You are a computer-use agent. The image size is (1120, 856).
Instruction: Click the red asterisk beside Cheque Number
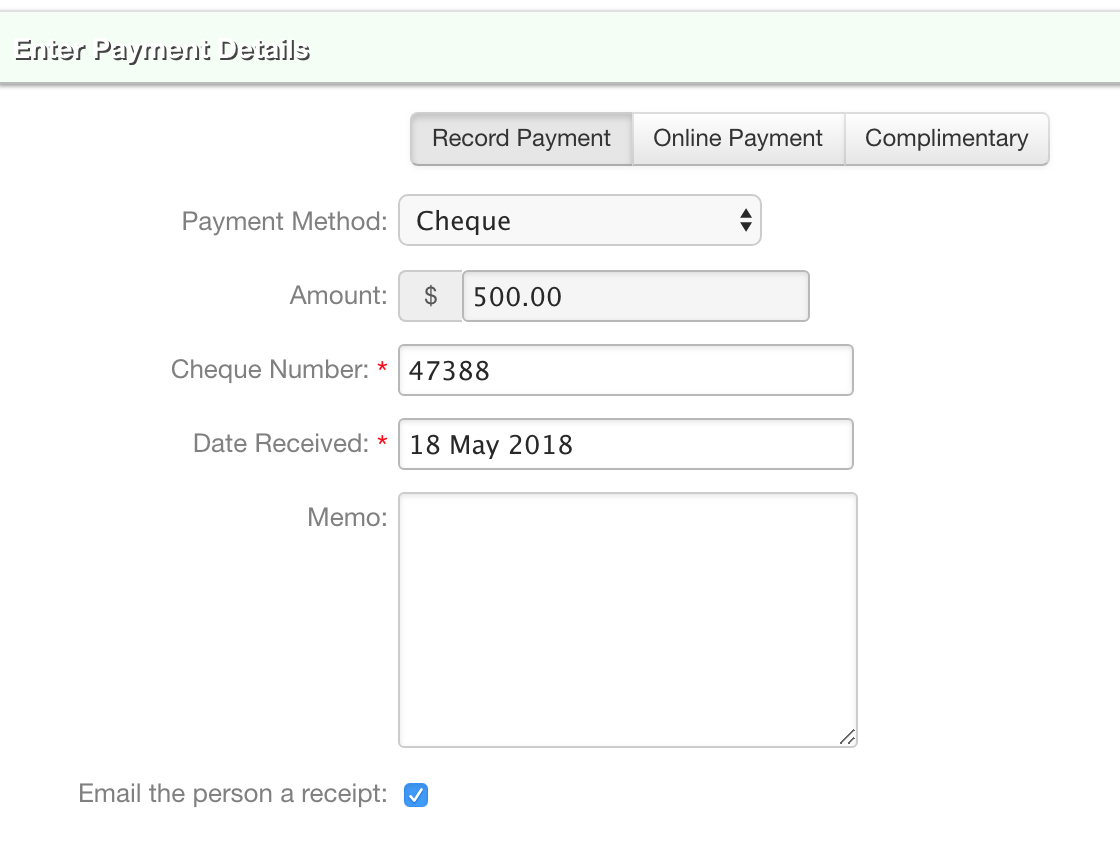click(x=382, y=368)
